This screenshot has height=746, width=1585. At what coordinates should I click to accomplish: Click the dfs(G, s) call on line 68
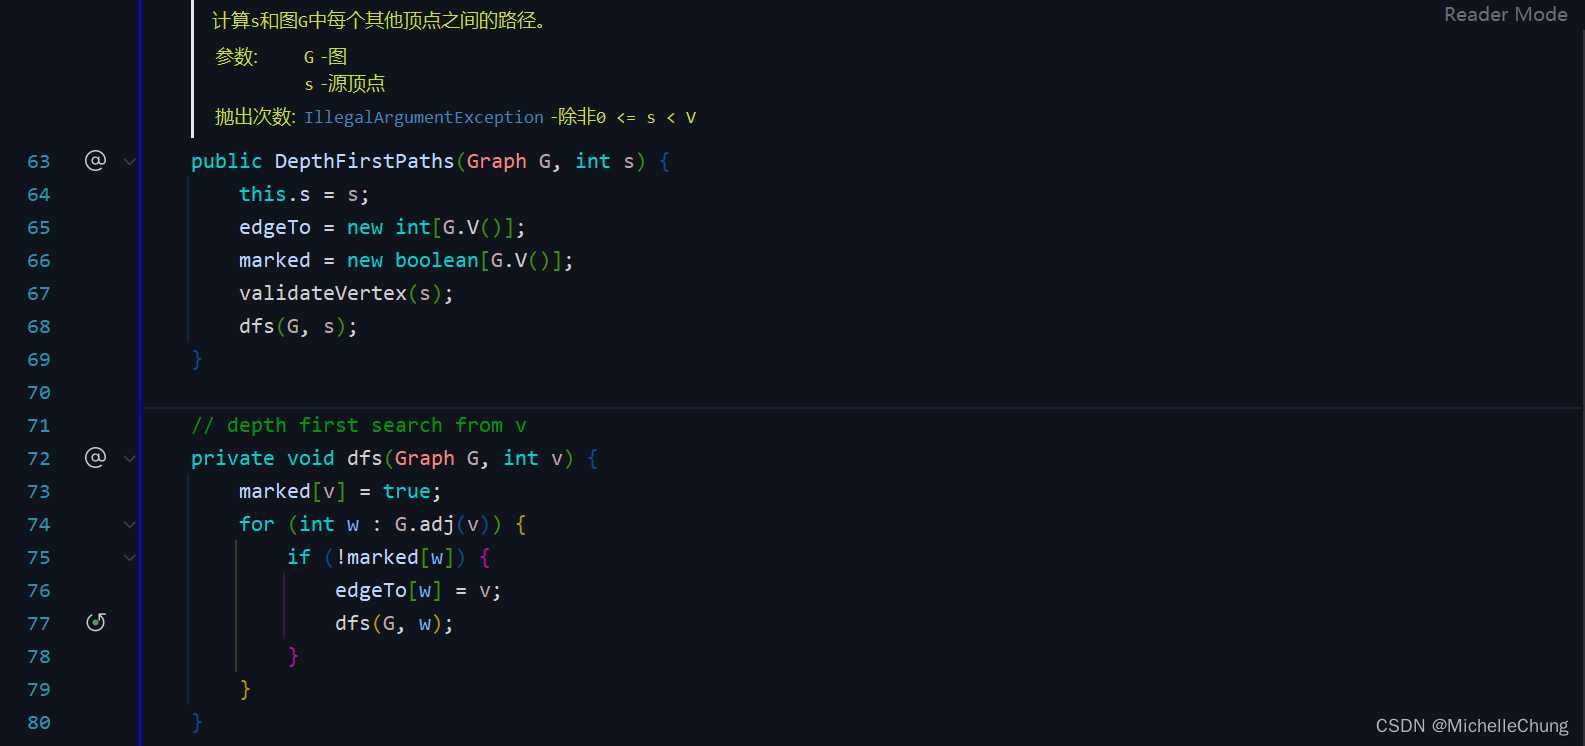(298, 326)
